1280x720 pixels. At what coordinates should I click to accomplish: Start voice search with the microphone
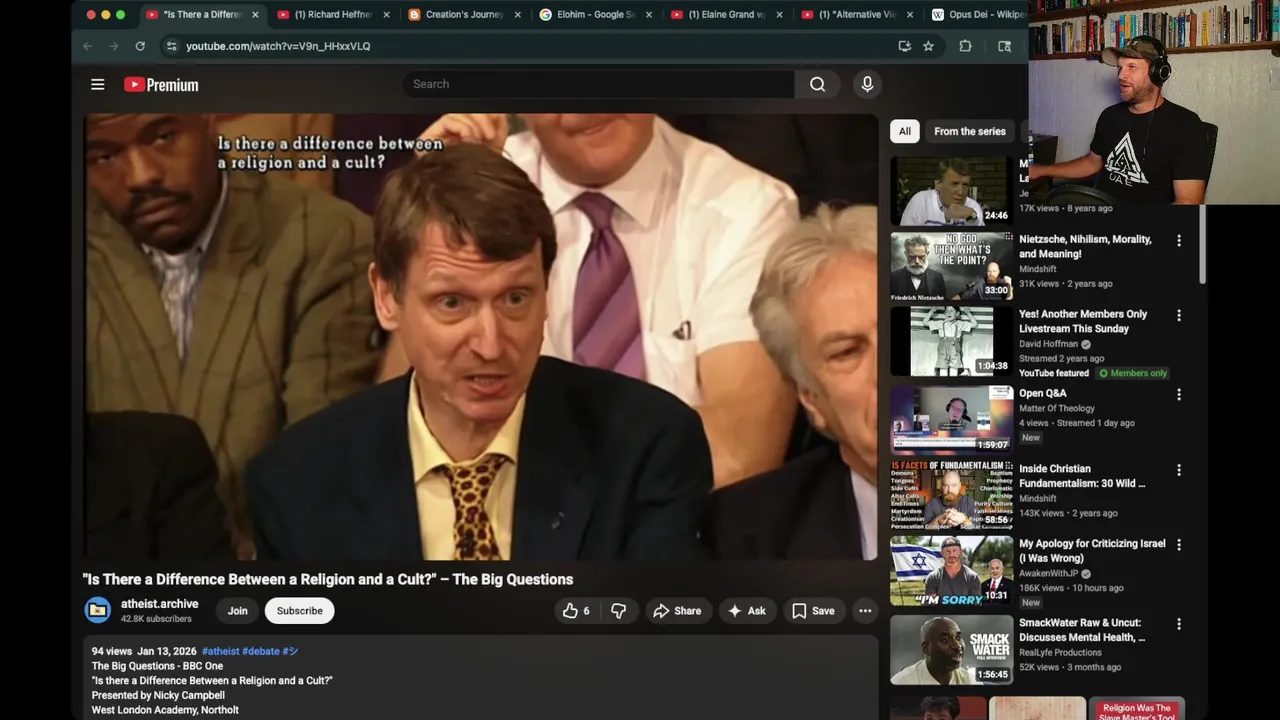point(867,84)
